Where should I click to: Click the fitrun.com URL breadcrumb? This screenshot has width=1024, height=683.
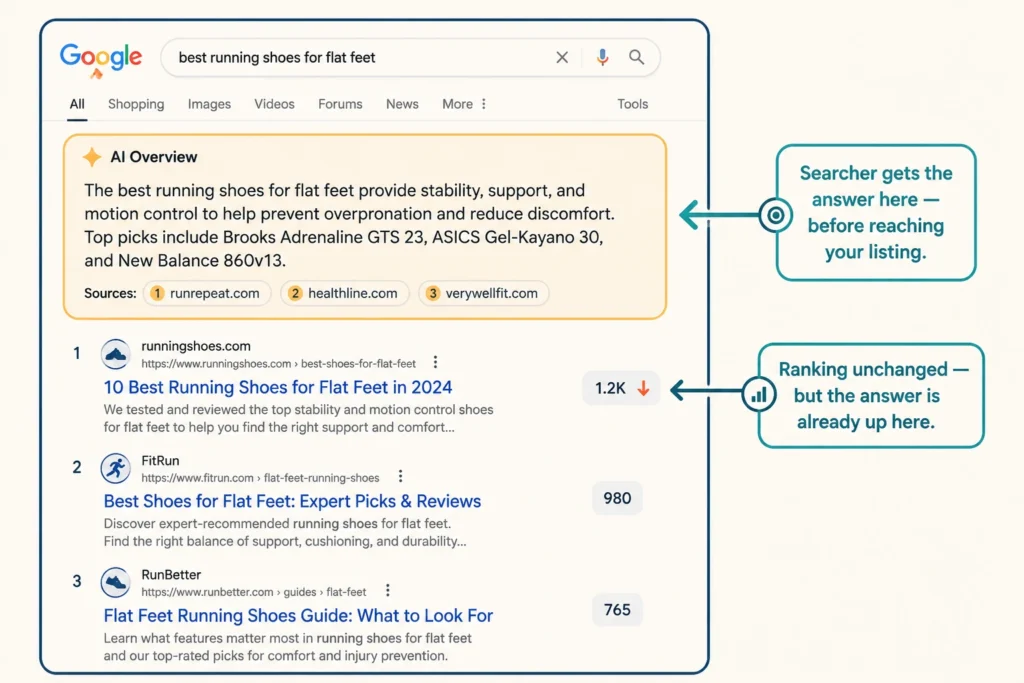click(260, 477)
